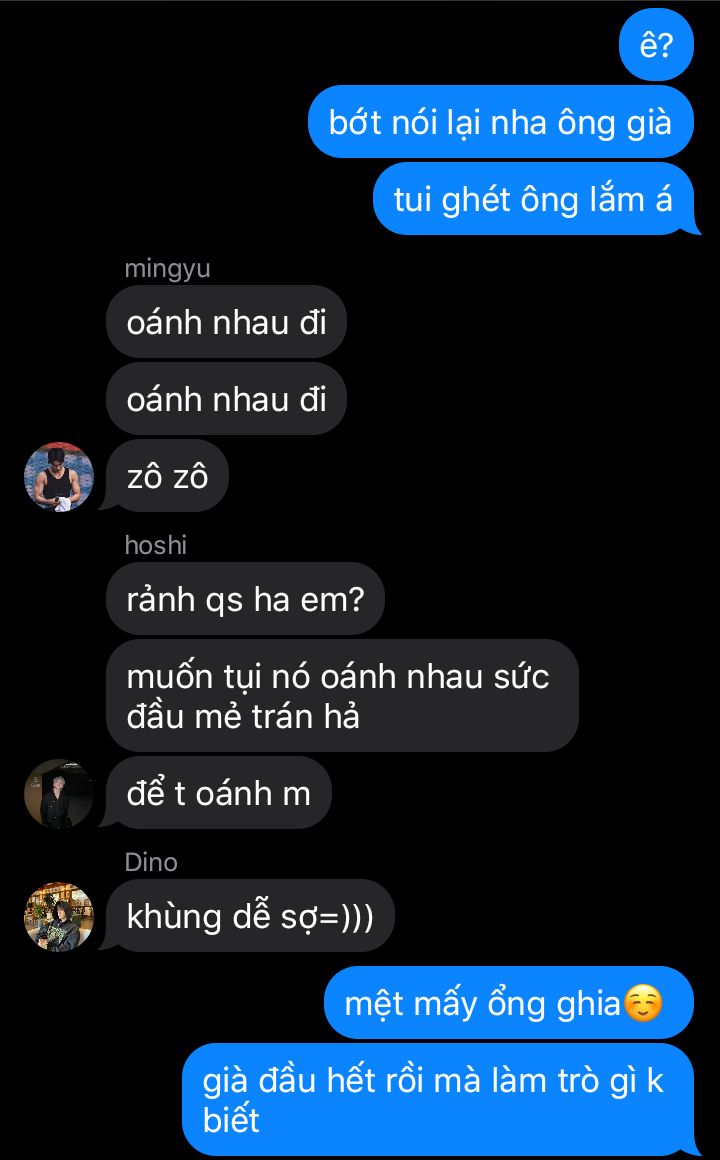Screen dimensions: 720x1160
Task: Tap first 'oánh nhau đi' message
Action: tap(226, 323)
